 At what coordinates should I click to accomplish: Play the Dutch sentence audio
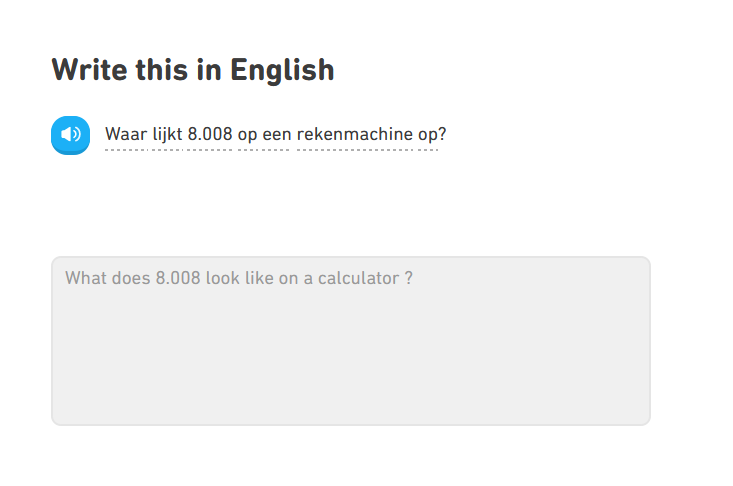[x=70, y=135]
